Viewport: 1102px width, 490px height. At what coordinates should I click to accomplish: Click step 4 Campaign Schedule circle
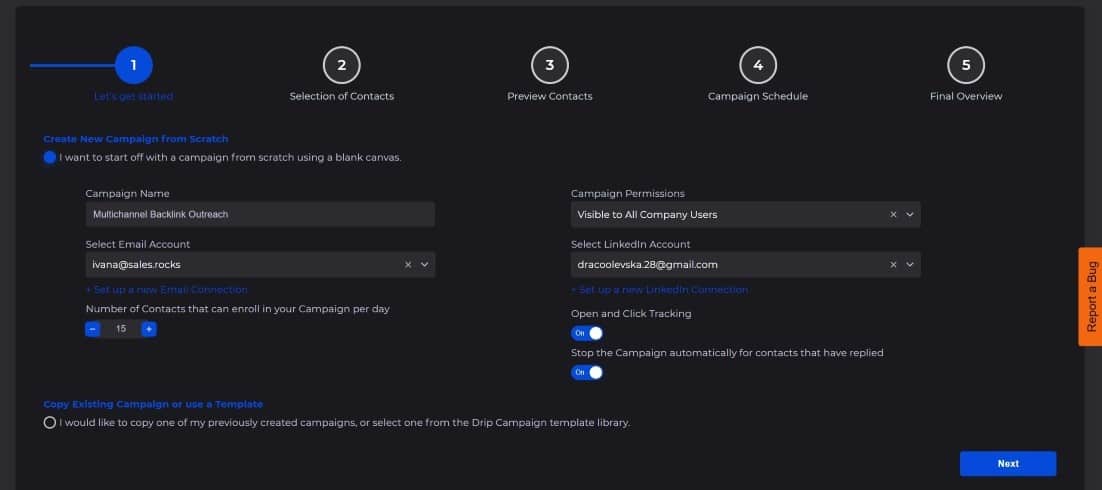757,66
